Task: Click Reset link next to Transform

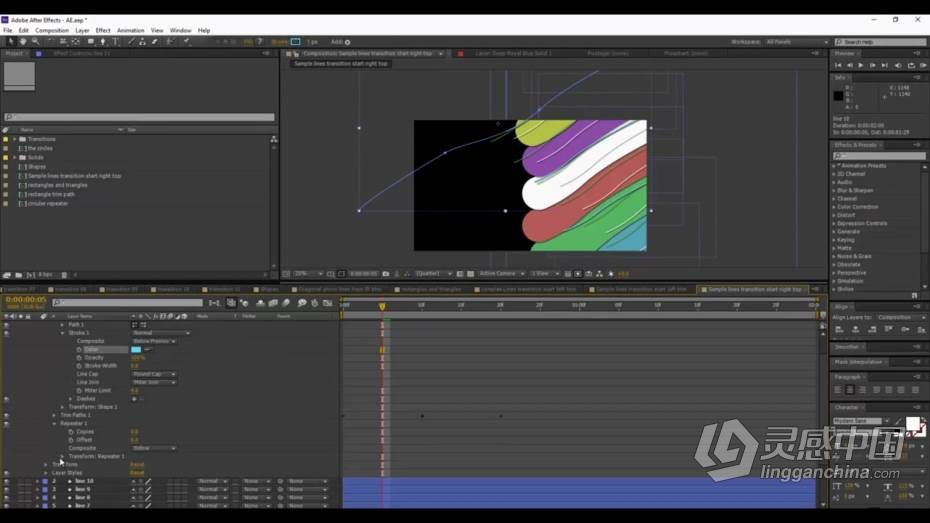Action: [x=137, y=465]
